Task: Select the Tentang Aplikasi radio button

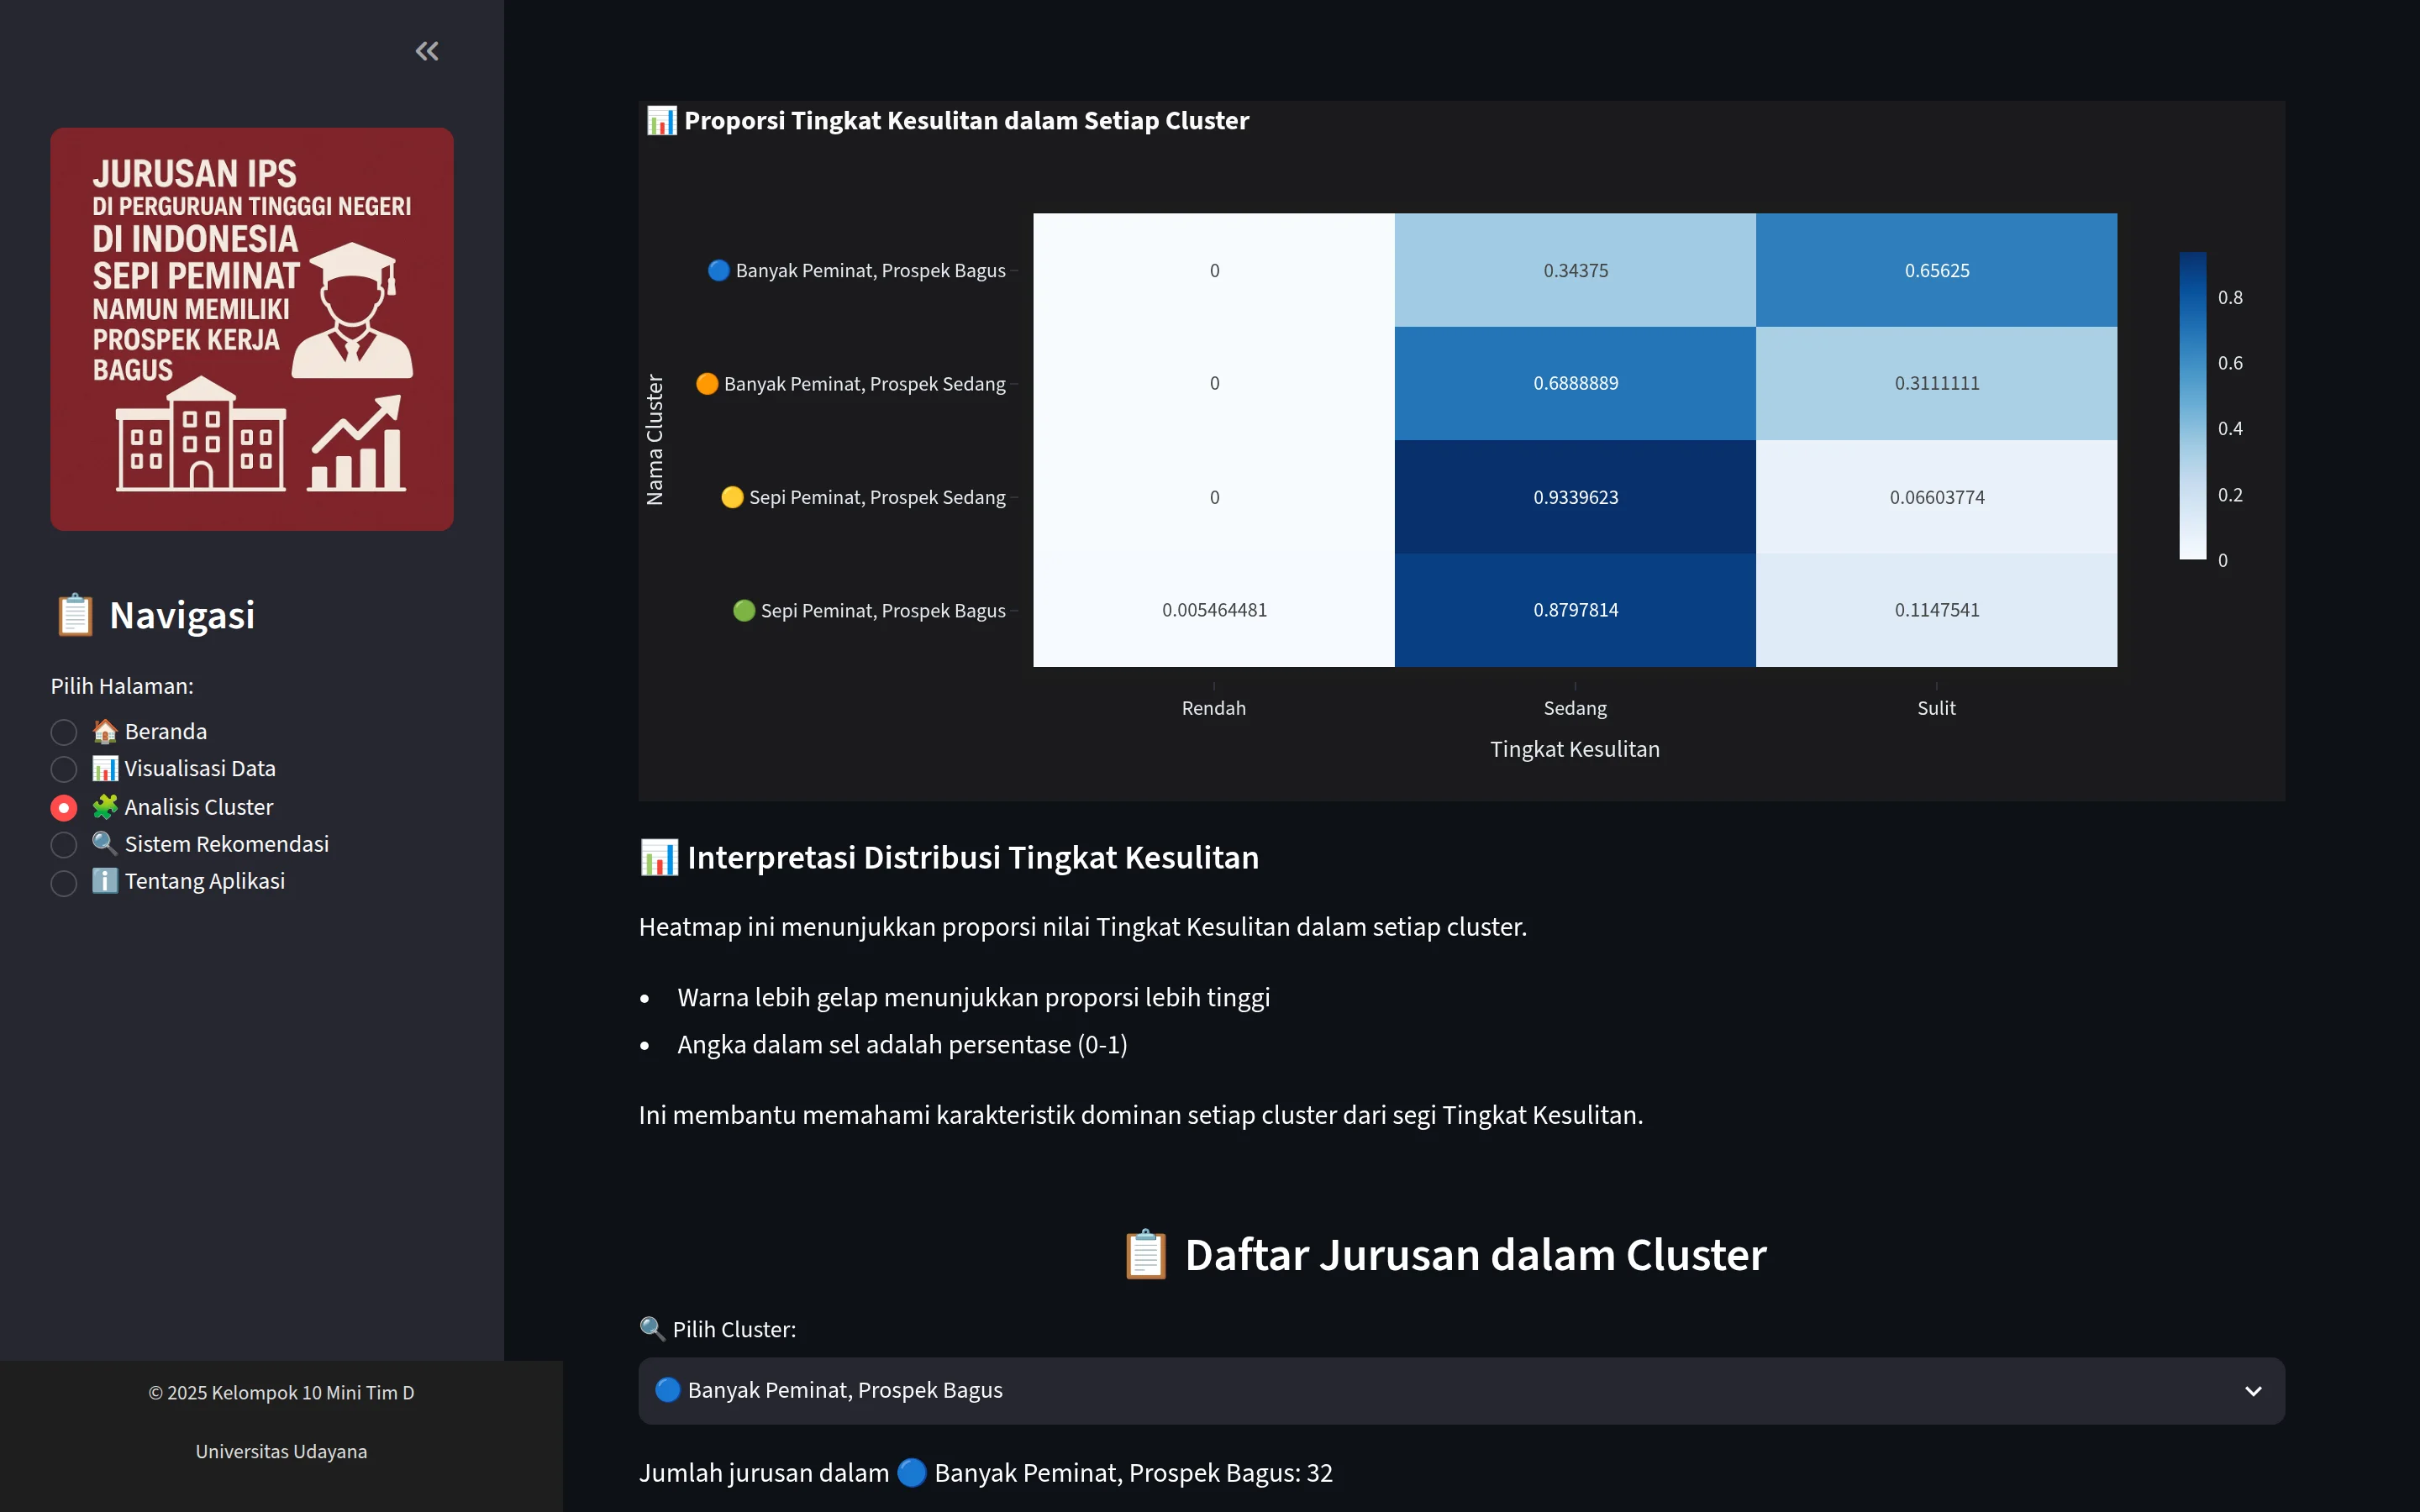Action: coord(64,883)
